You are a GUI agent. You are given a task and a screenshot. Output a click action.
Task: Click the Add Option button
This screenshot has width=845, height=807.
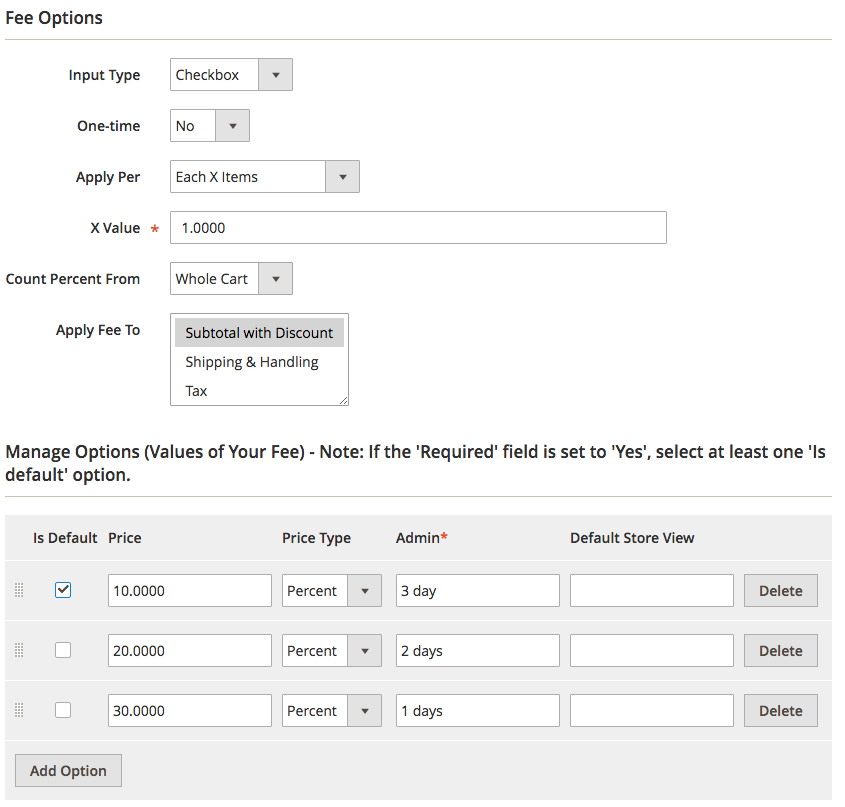coord(68,770)
